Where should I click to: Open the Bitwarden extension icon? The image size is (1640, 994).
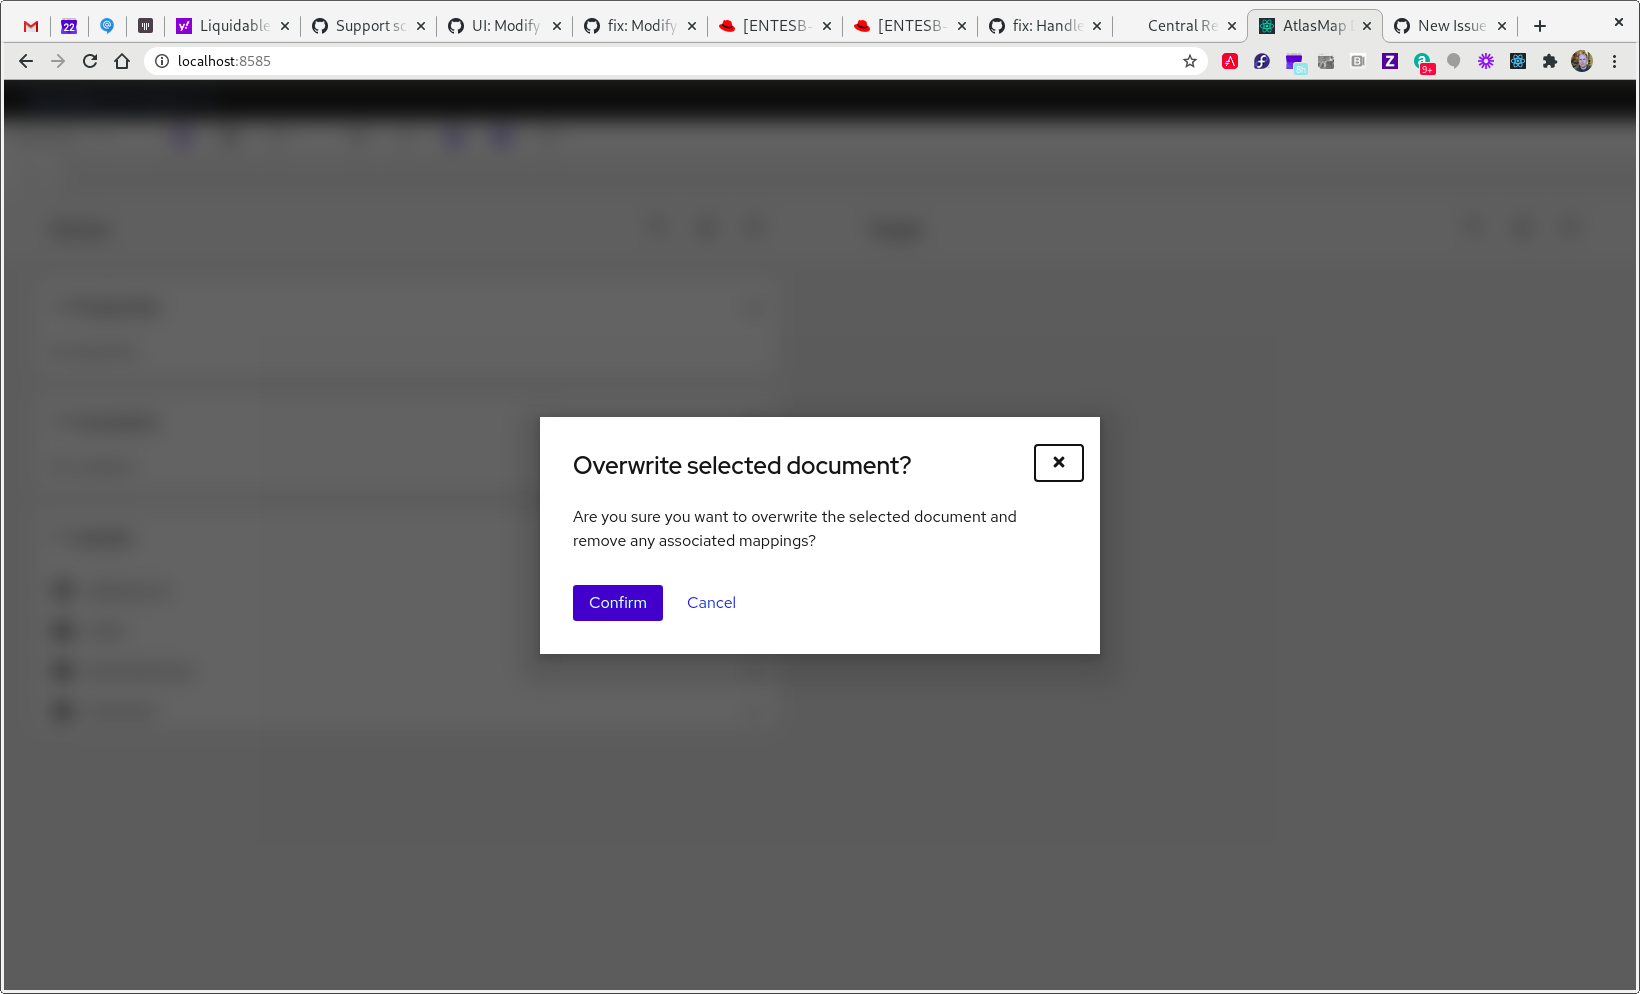[x=1454, y=61]
